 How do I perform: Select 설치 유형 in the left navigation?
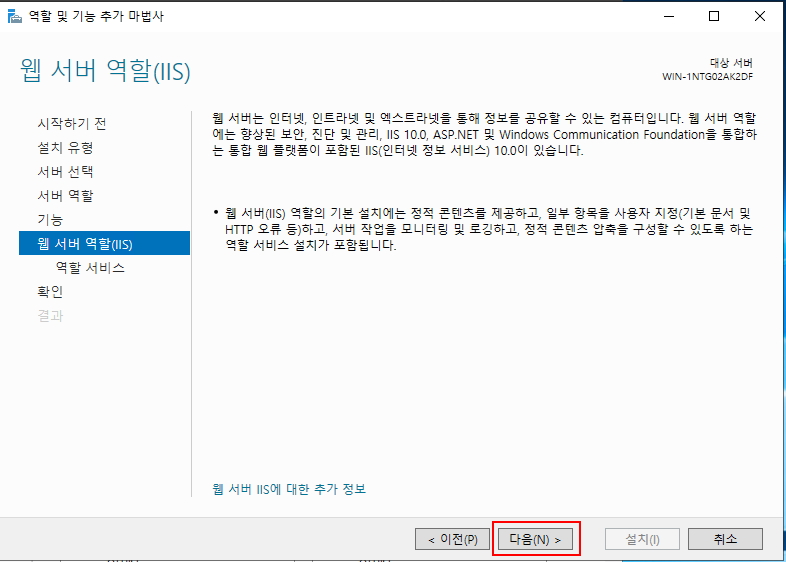[x=65, y=147]
